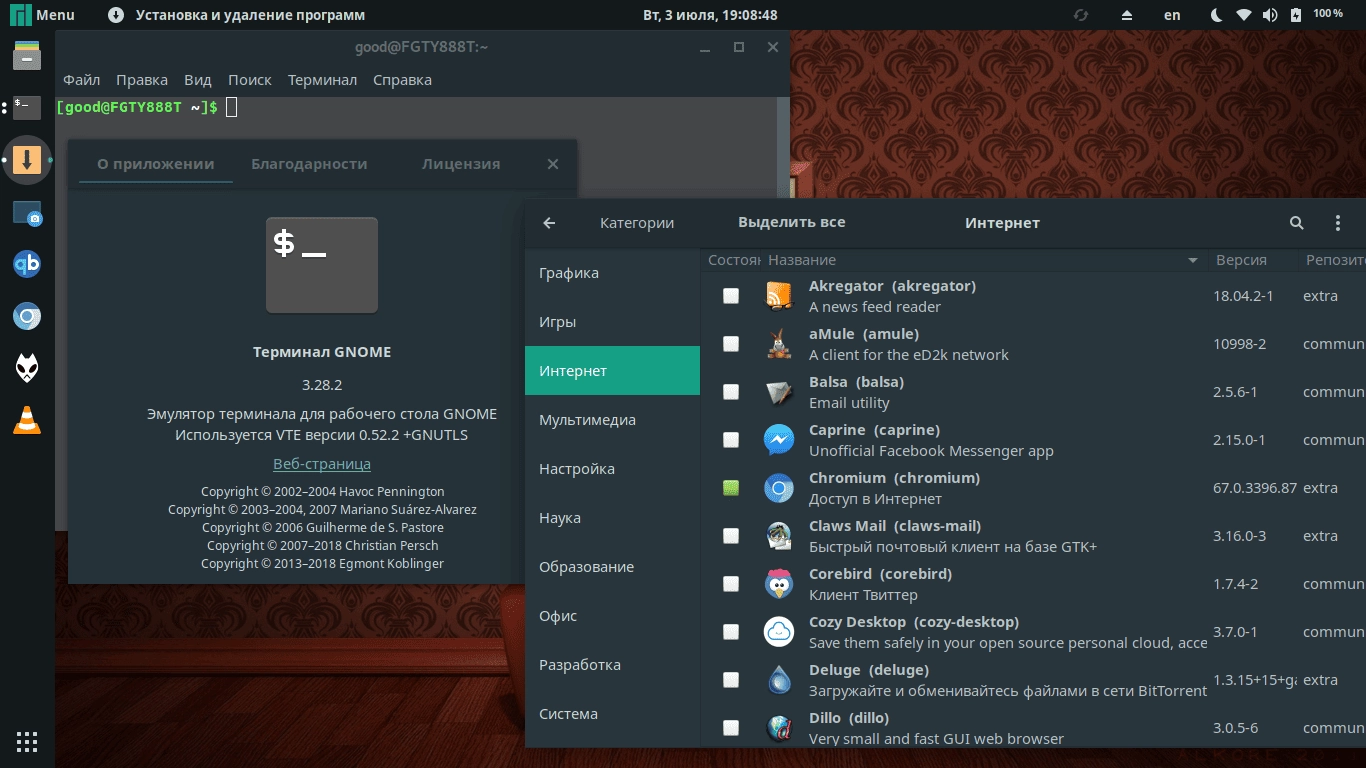
Task: Check the Cozy Desktop package checkbox
Action: (731, 632)
